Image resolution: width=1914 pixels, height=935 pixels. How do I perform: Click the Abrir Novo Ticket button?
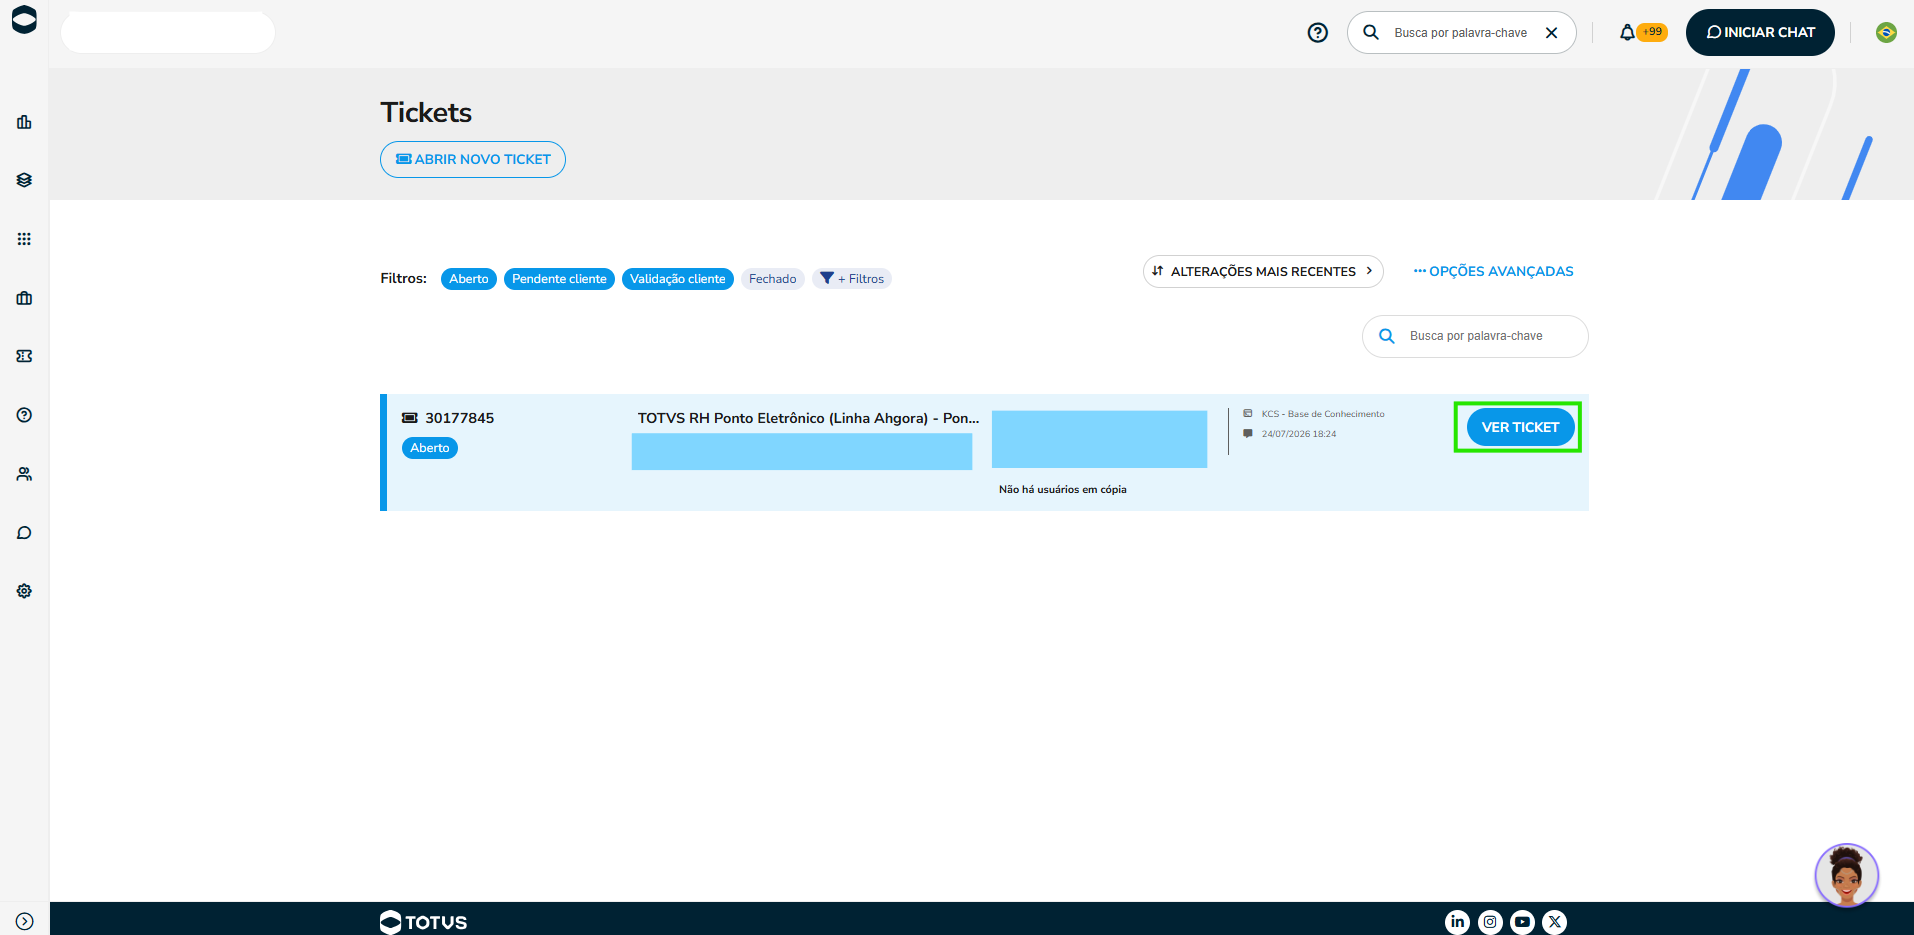[x=473, y=159]
